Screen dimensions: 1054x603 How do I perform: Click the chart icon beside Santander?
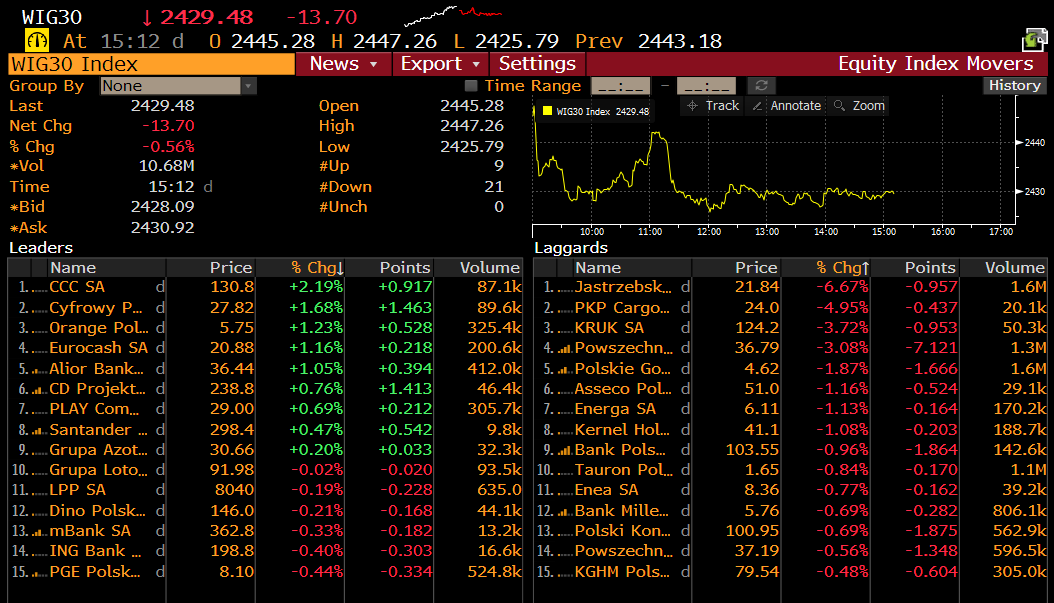pos(40,430)
